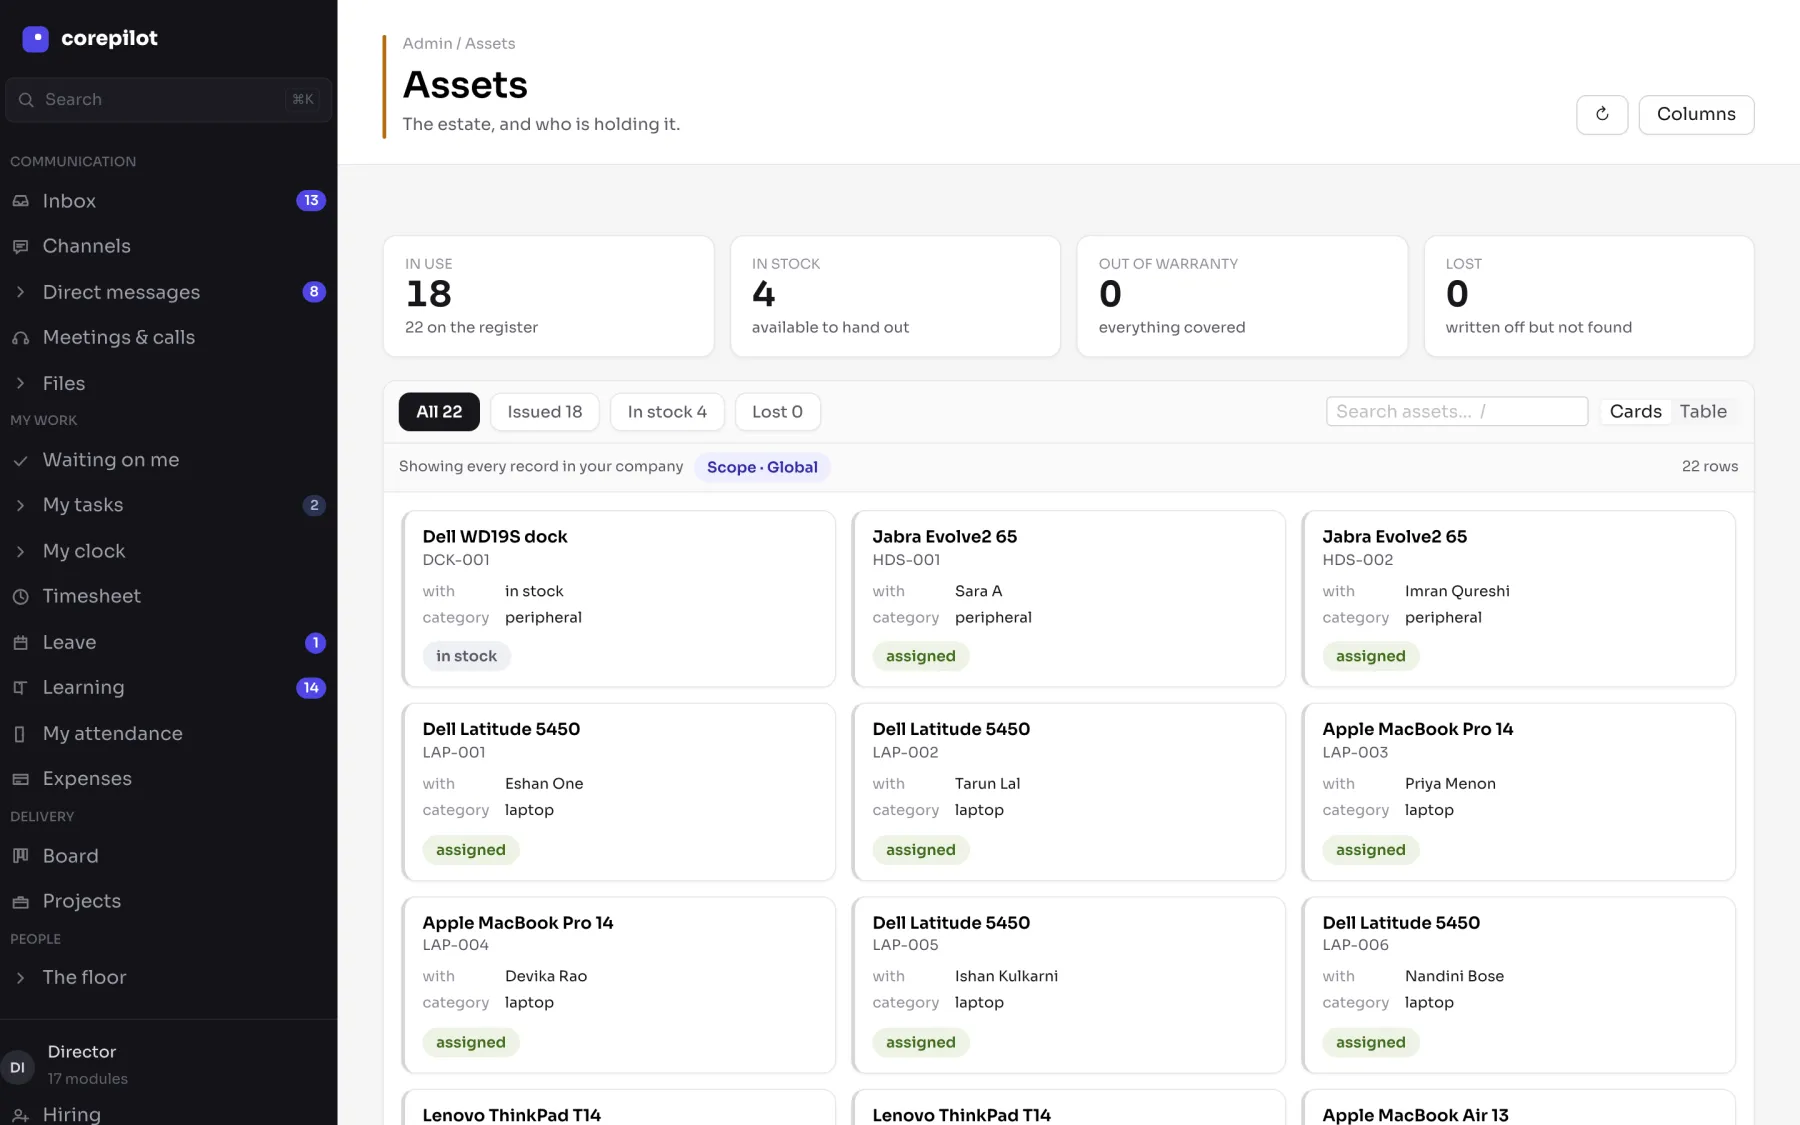
Task: Open Inbox from the sidebar
Action: tap(168, 201)
